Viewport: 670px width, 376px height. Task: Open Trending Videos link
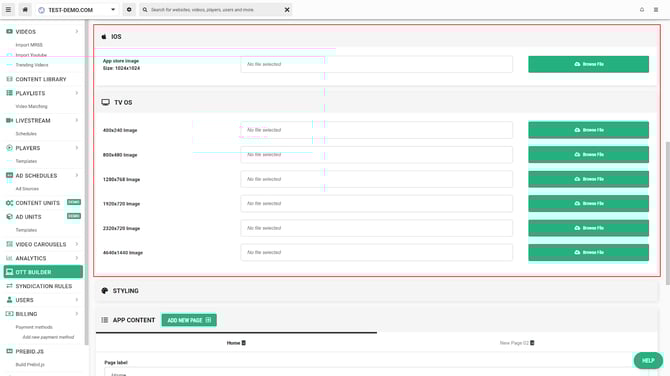tap(32, 65)
